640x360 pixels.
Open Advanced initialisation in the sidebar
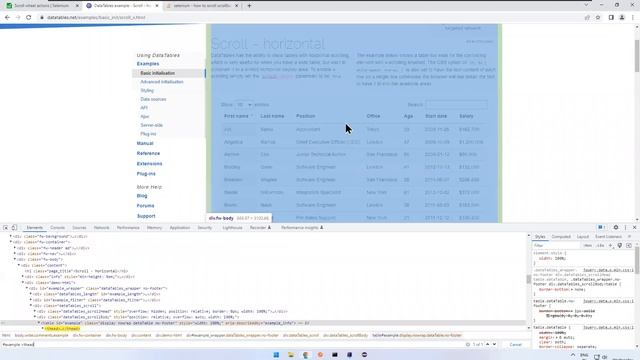click(162, 82)
